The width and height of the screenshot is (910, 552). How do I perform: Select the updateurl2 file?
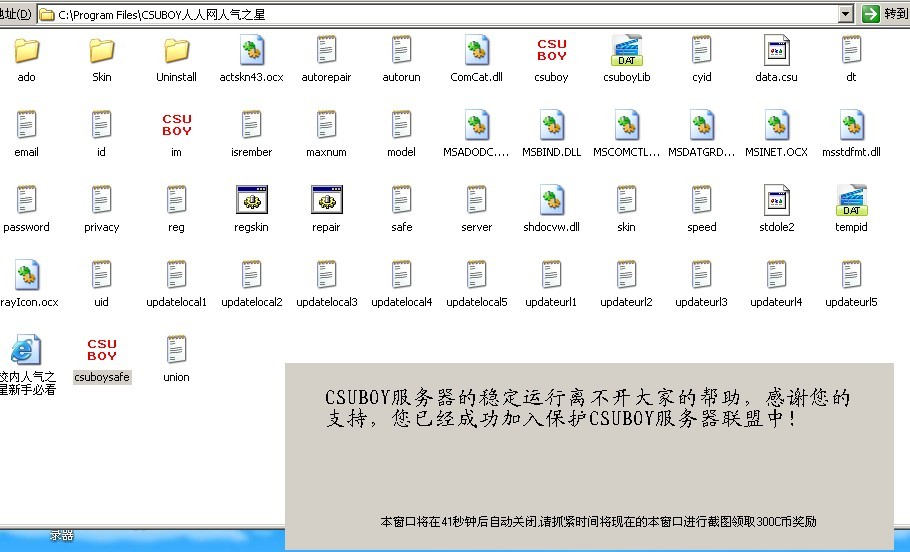click(x=626, y=275)
